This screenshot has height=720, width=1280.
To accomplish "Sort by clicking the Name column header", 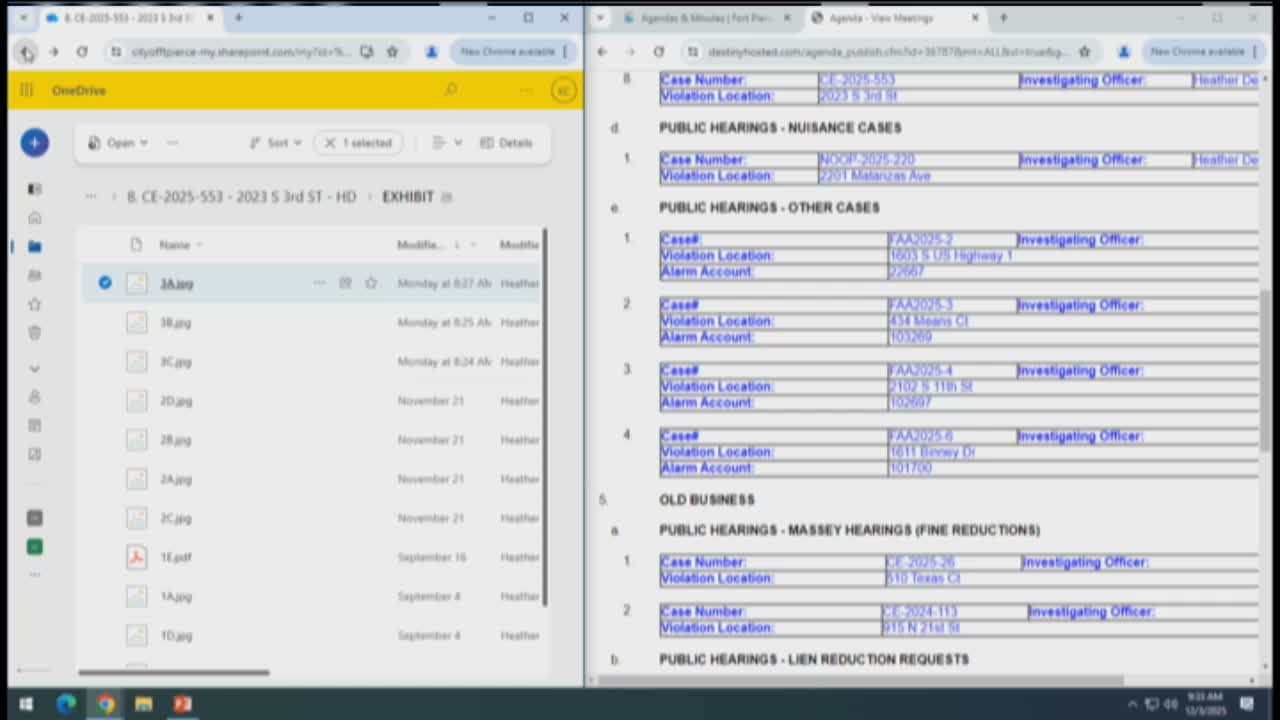I will (175, 245).
